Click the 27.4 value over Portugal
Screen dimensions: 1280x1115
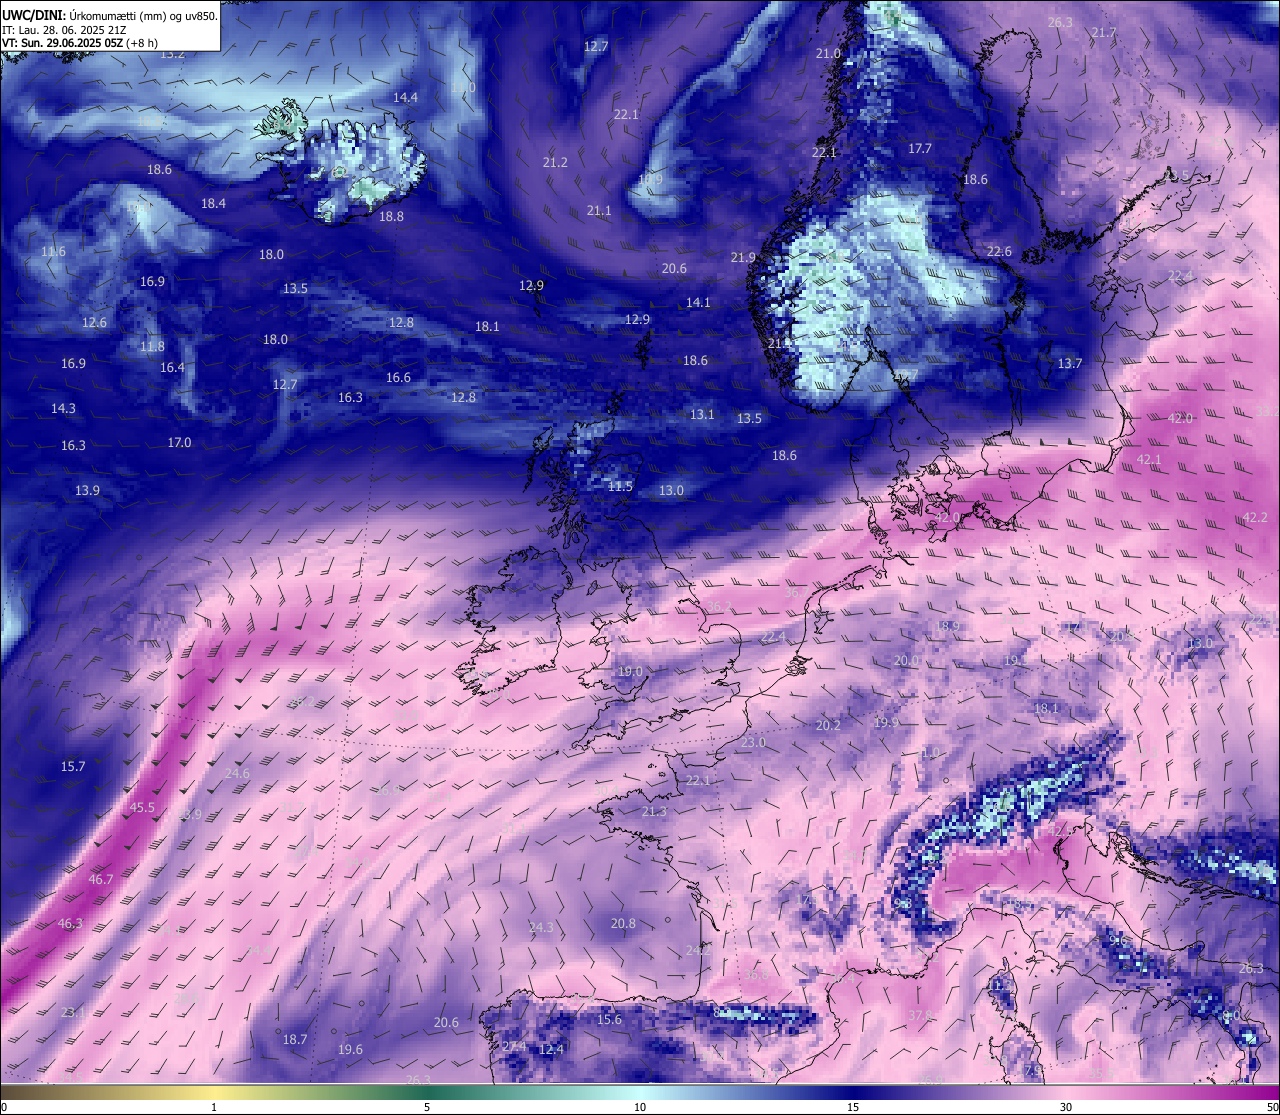[514, 1046]
